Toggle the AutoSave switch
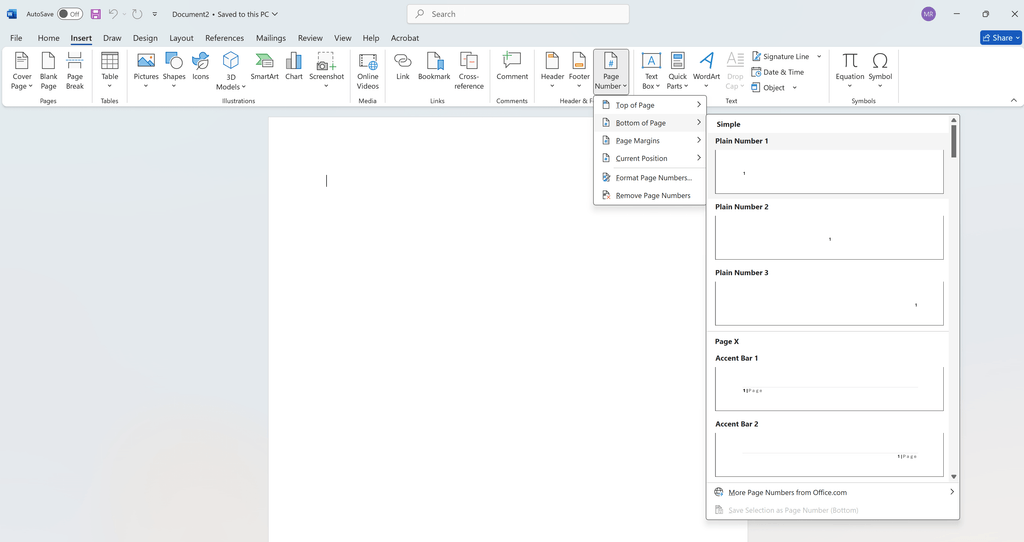The width and height of the screenshot is (1024, 542). 70,14
